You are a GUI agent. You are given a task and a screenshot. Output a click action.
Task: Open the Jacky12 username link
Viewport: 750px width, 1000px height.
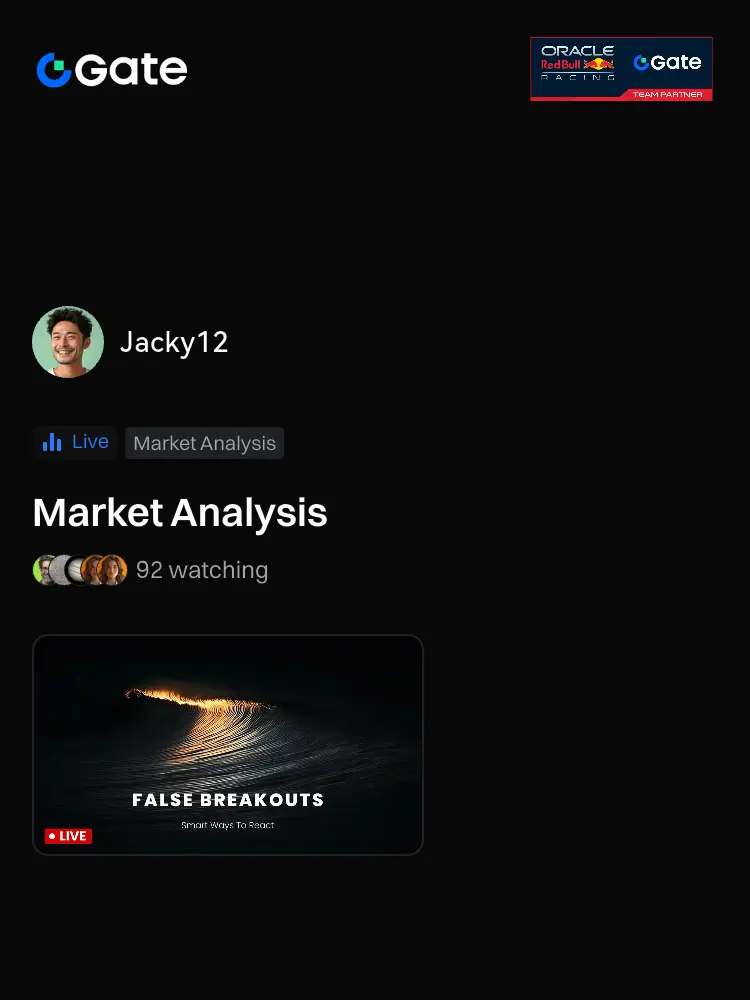tap(174, 342)
